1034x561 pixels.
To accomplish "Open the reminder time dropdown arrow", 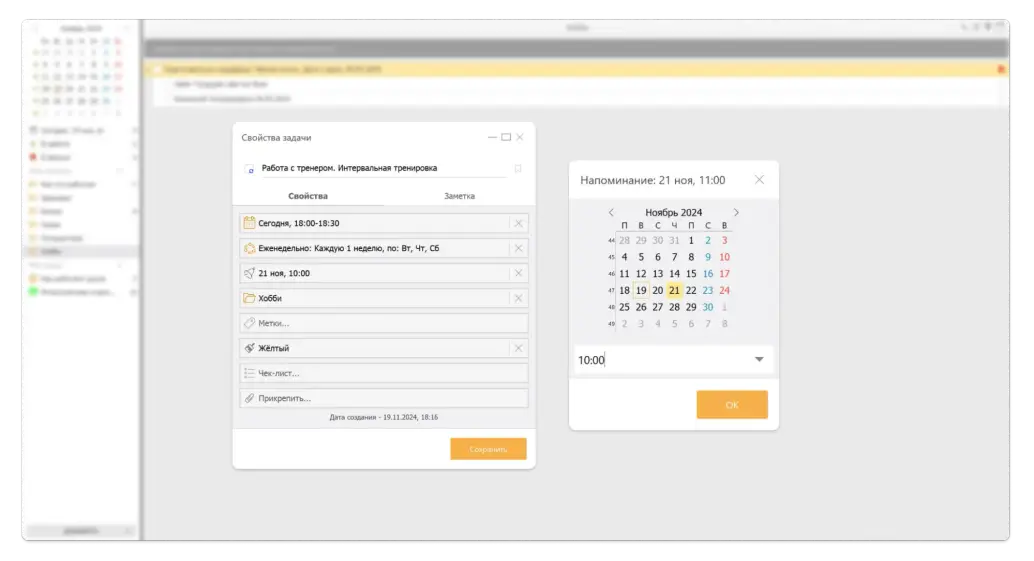I will pos(759,360).
